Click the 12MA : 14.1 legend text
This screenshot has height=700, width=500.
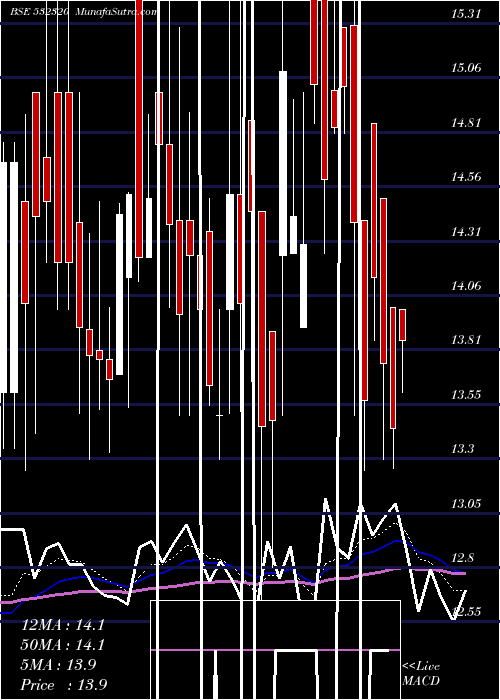63,625
